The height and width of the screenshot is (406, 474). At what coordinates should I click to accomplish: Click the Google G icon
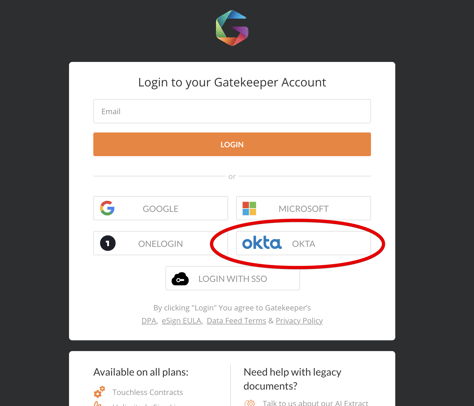point(107,208)
